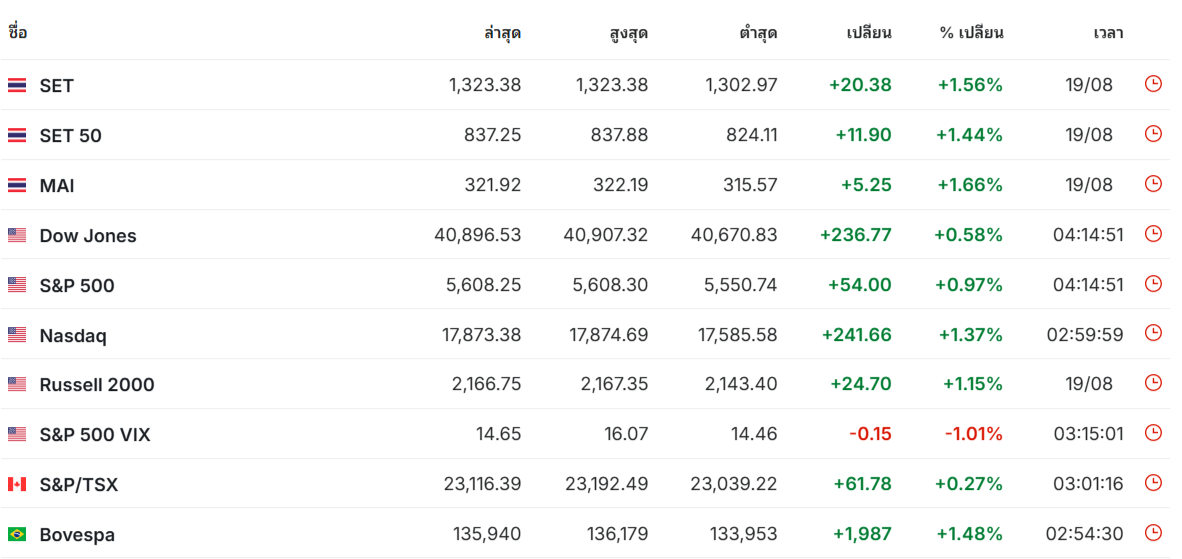
Task: Click the clock icon in SET row
Action: point(1153,84)
